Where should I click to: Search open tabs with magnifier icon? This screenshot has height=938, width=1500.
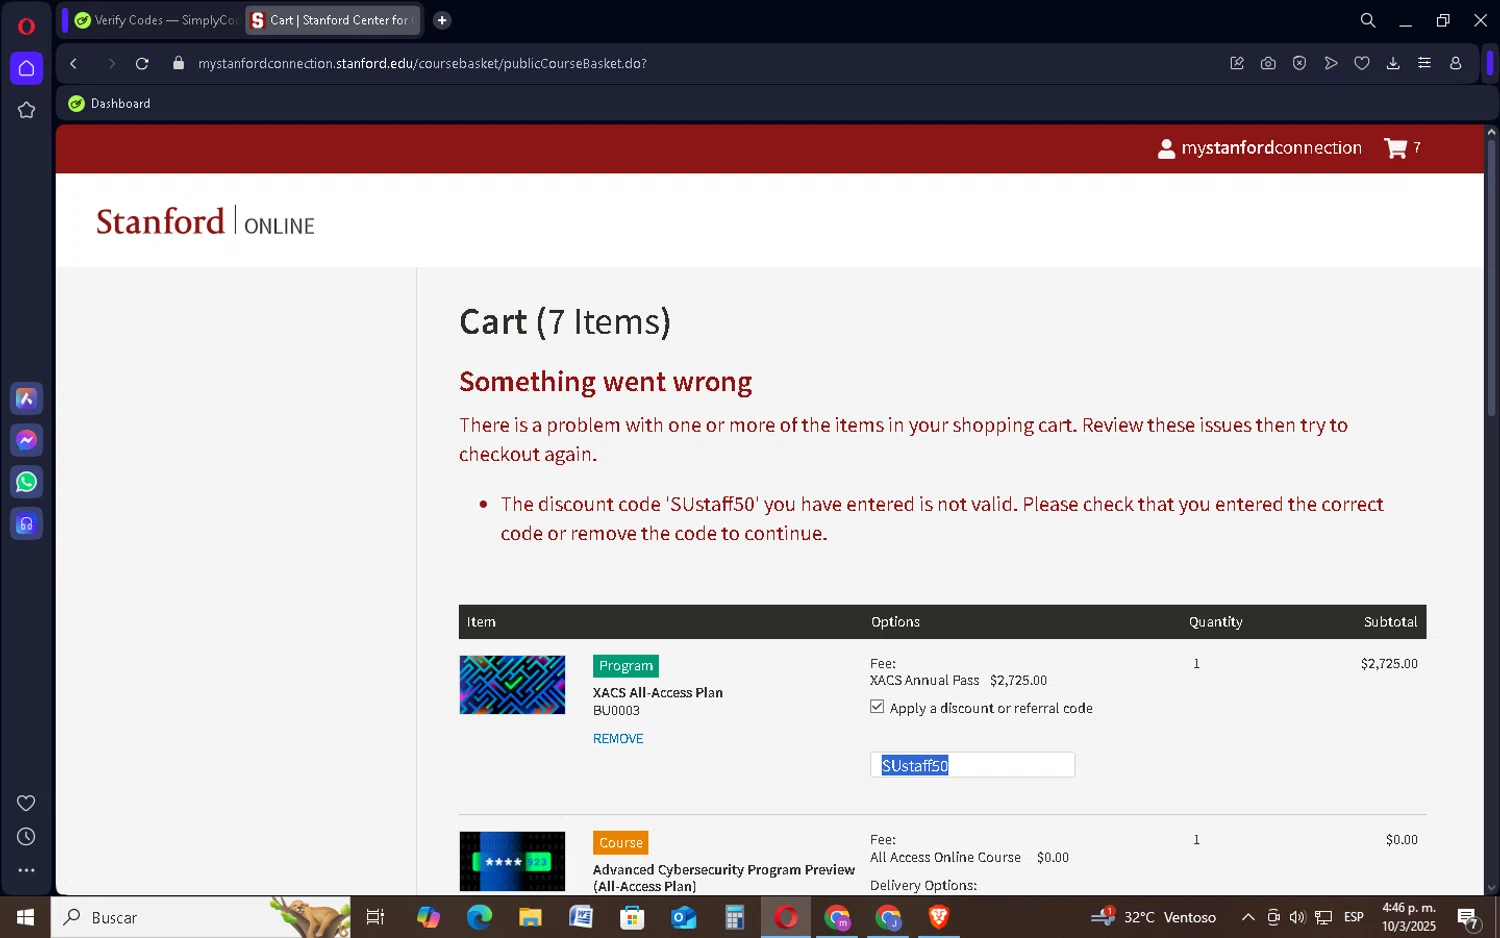click(1368, 20)
